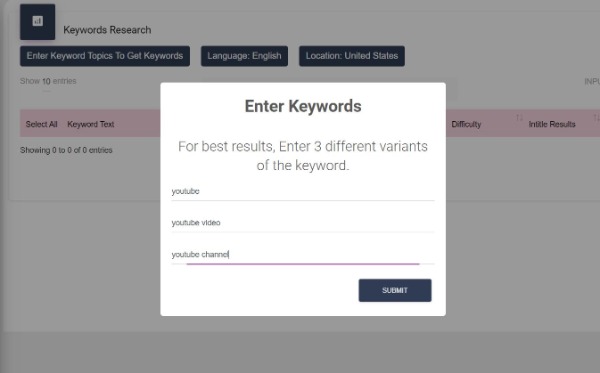
Task: Click the youtube channel keyword field
Action: [x=303, y=254]
